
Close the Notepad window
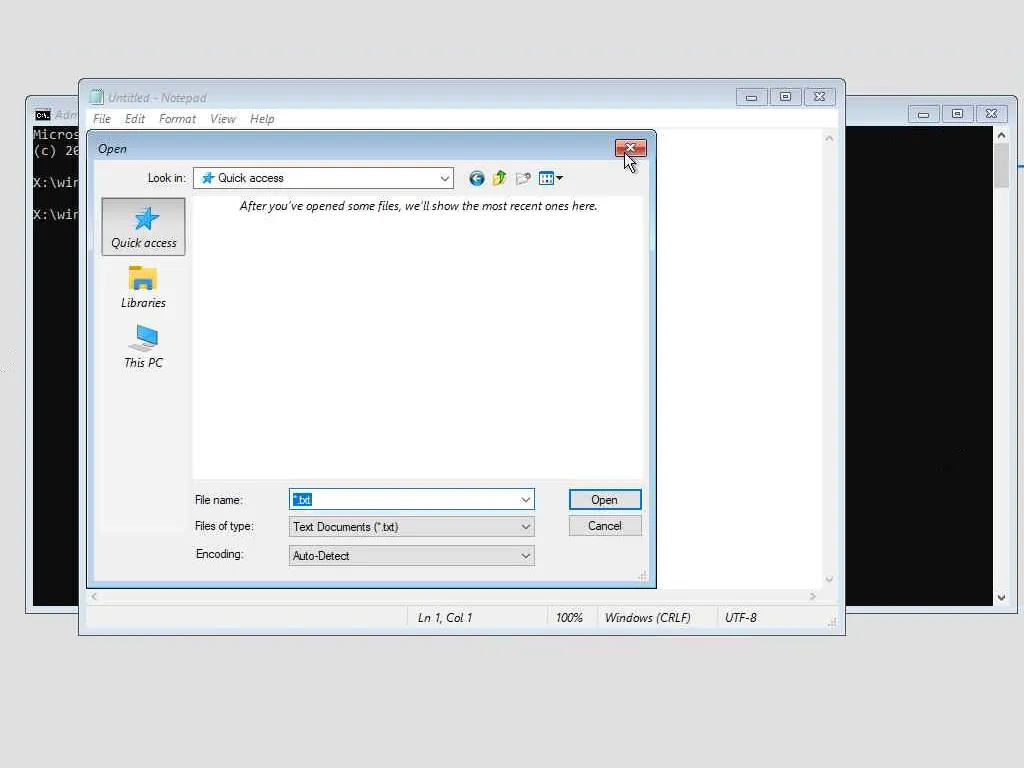(820, 97)
